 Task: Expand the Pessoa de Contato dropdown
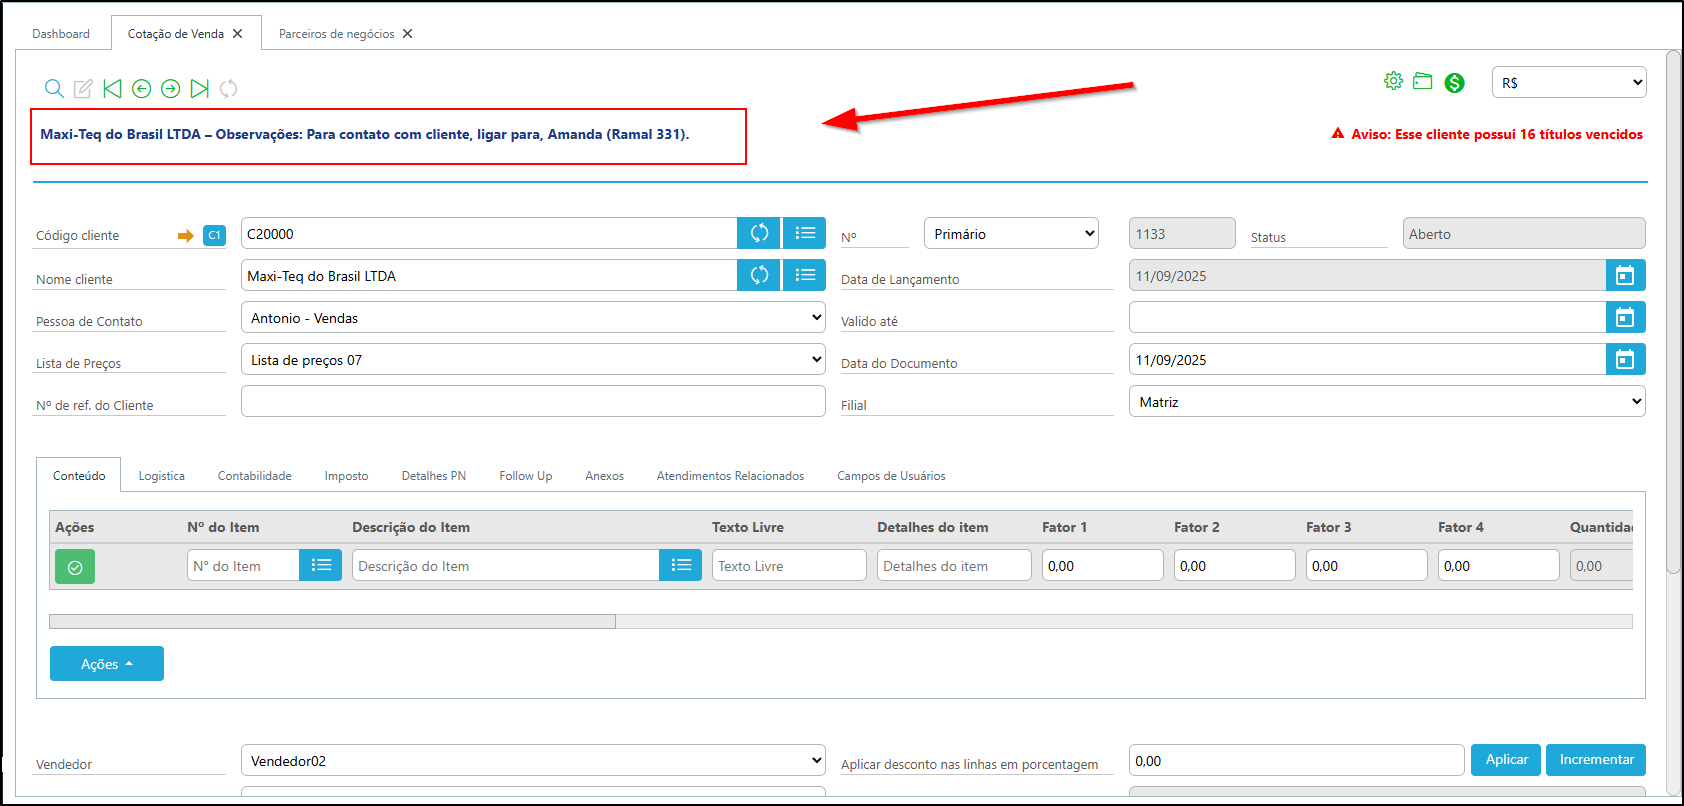[x=532, y=318]
